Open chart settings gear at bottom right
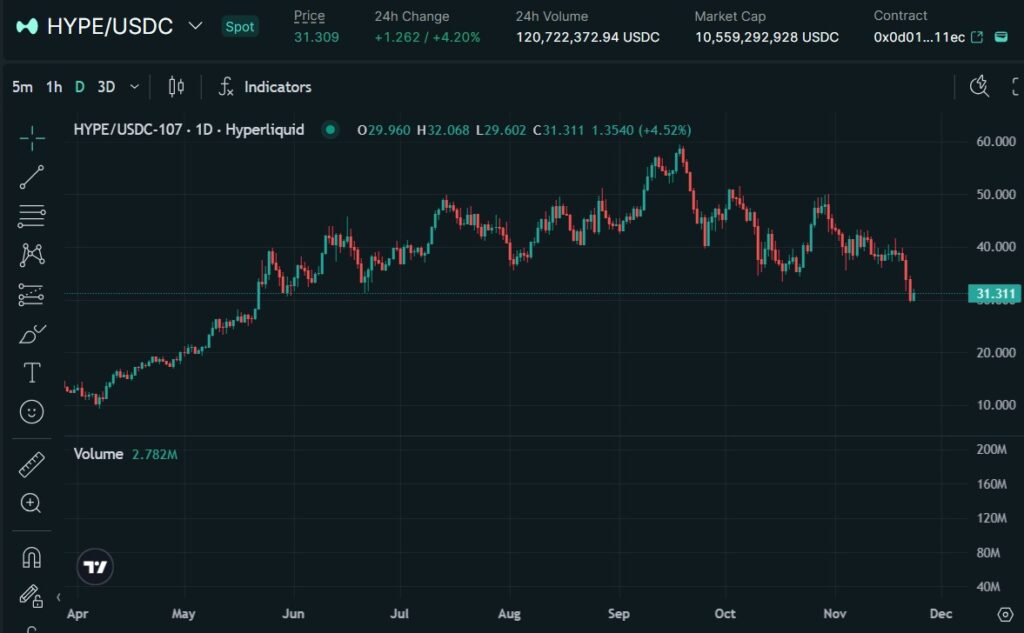Image resolution: width=1024 pixels, height=633 pixels. point(1005,613)
